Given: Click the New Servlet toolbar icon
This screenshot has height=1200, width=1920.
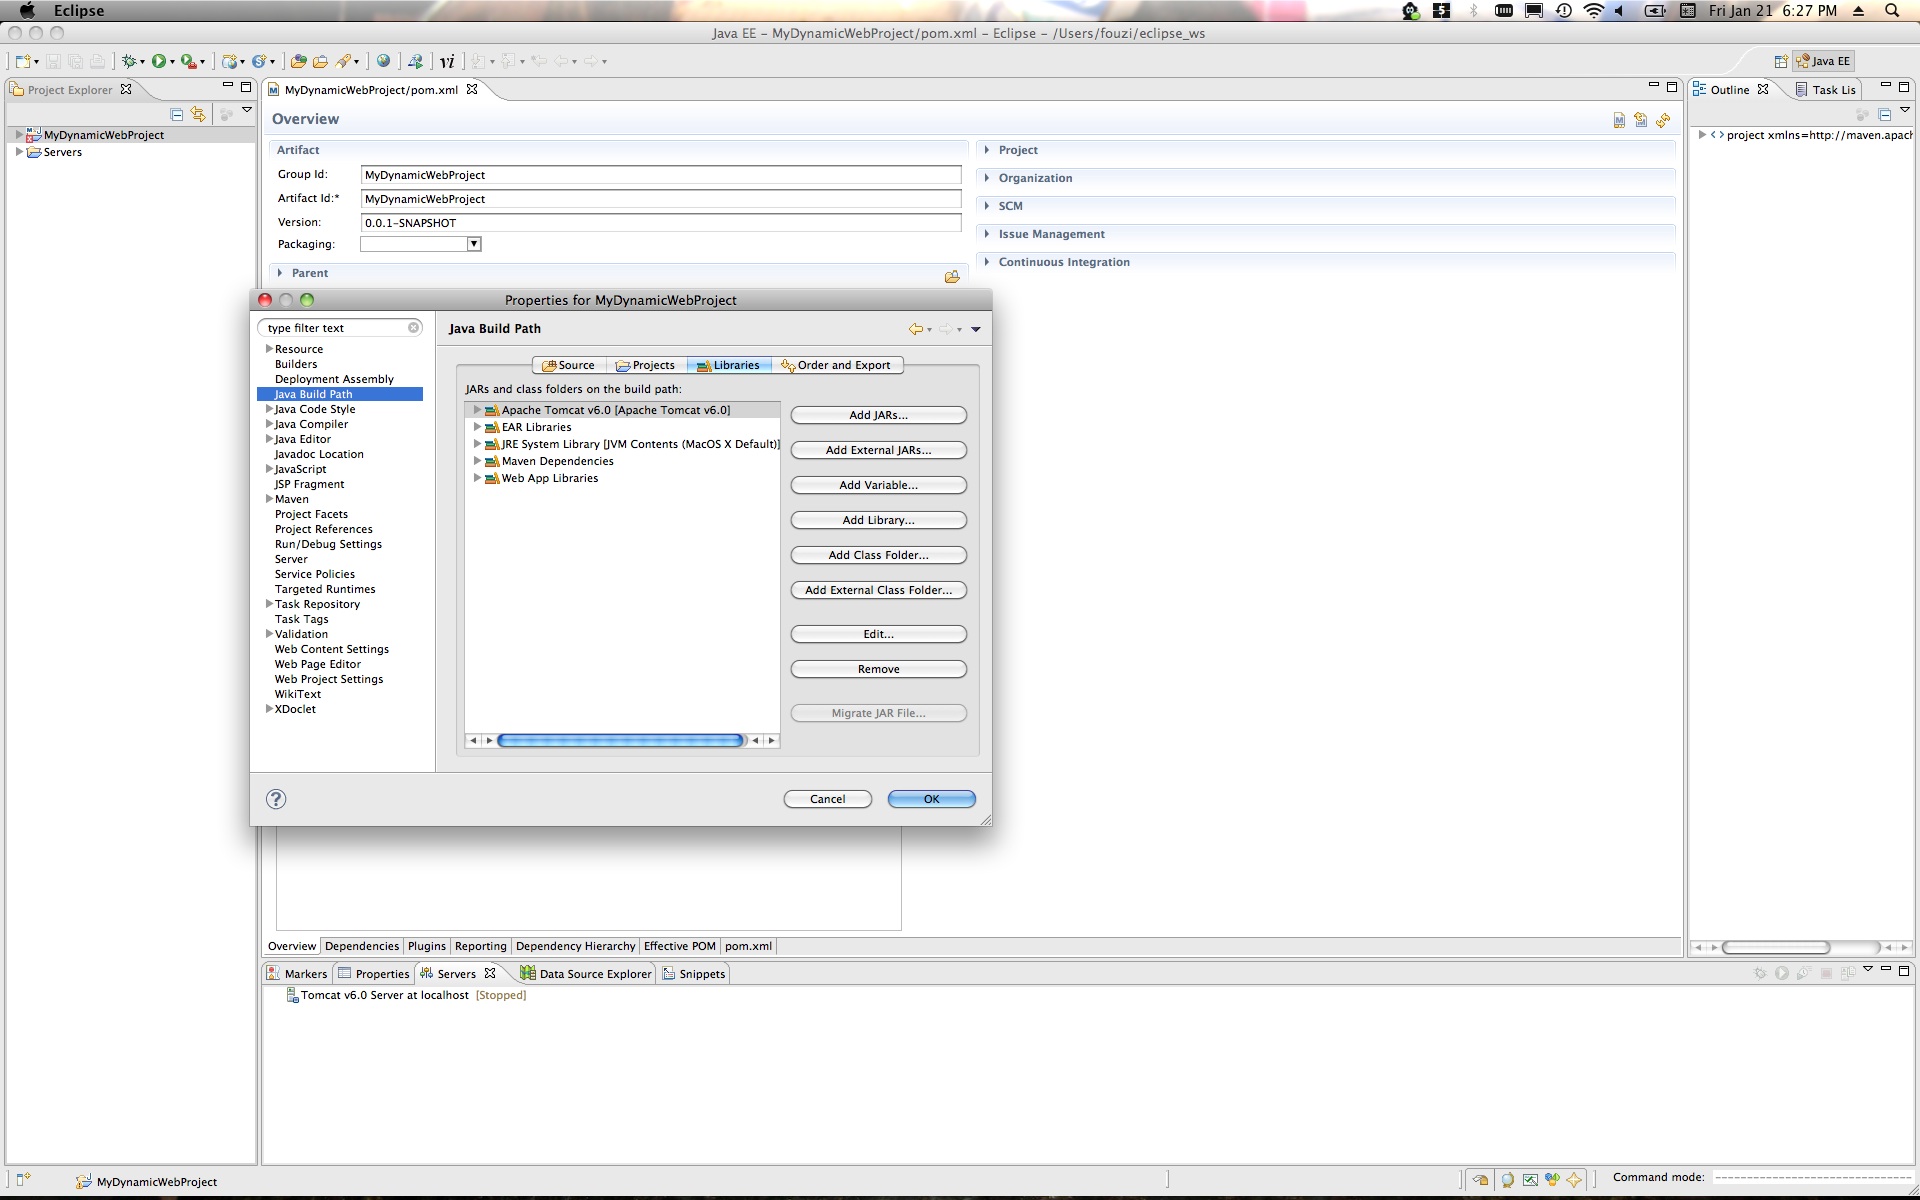Looking at the screenshot, I should [x=259, y=61].
